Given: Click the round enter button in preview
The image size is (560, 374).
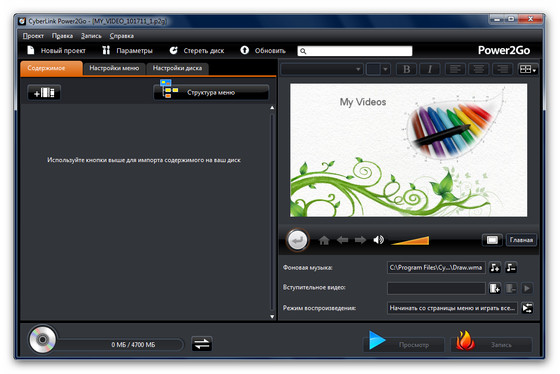Looking at the screenshot, I should 297,240.
